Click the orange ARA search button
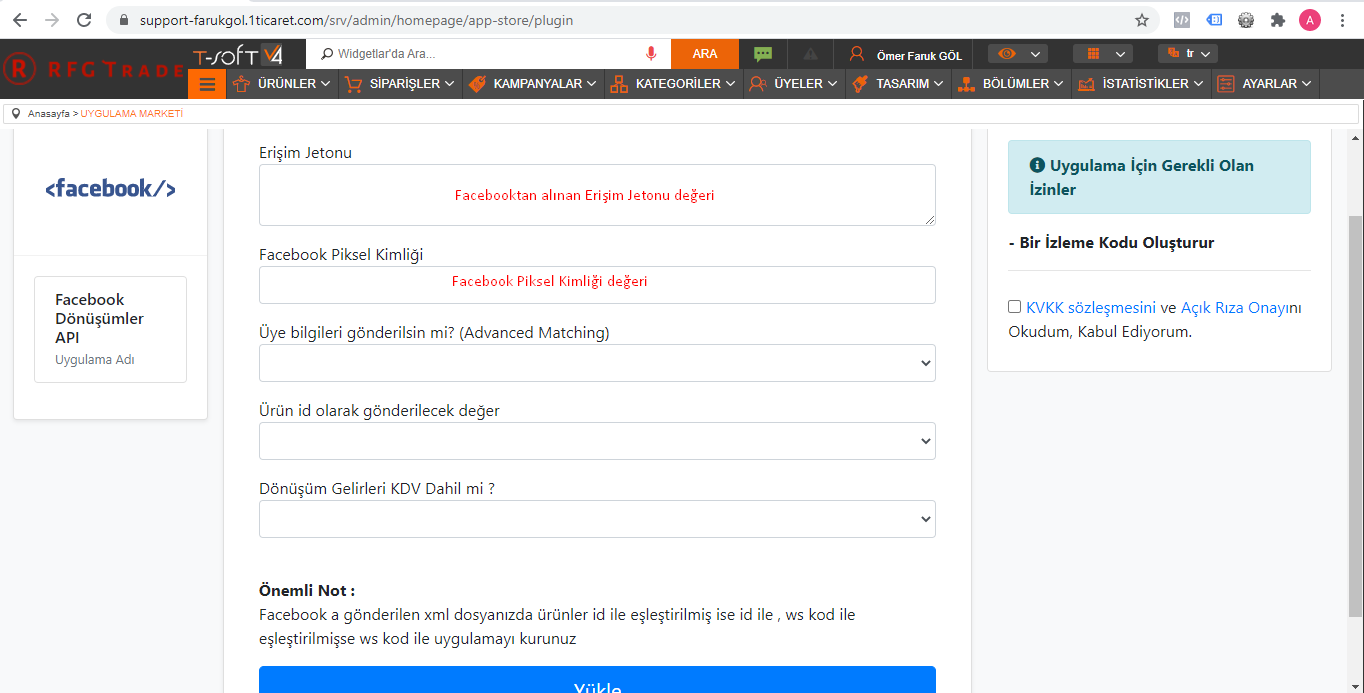Screen dimensions: 1364x693 pyautogui.click(x=705, y=54)
